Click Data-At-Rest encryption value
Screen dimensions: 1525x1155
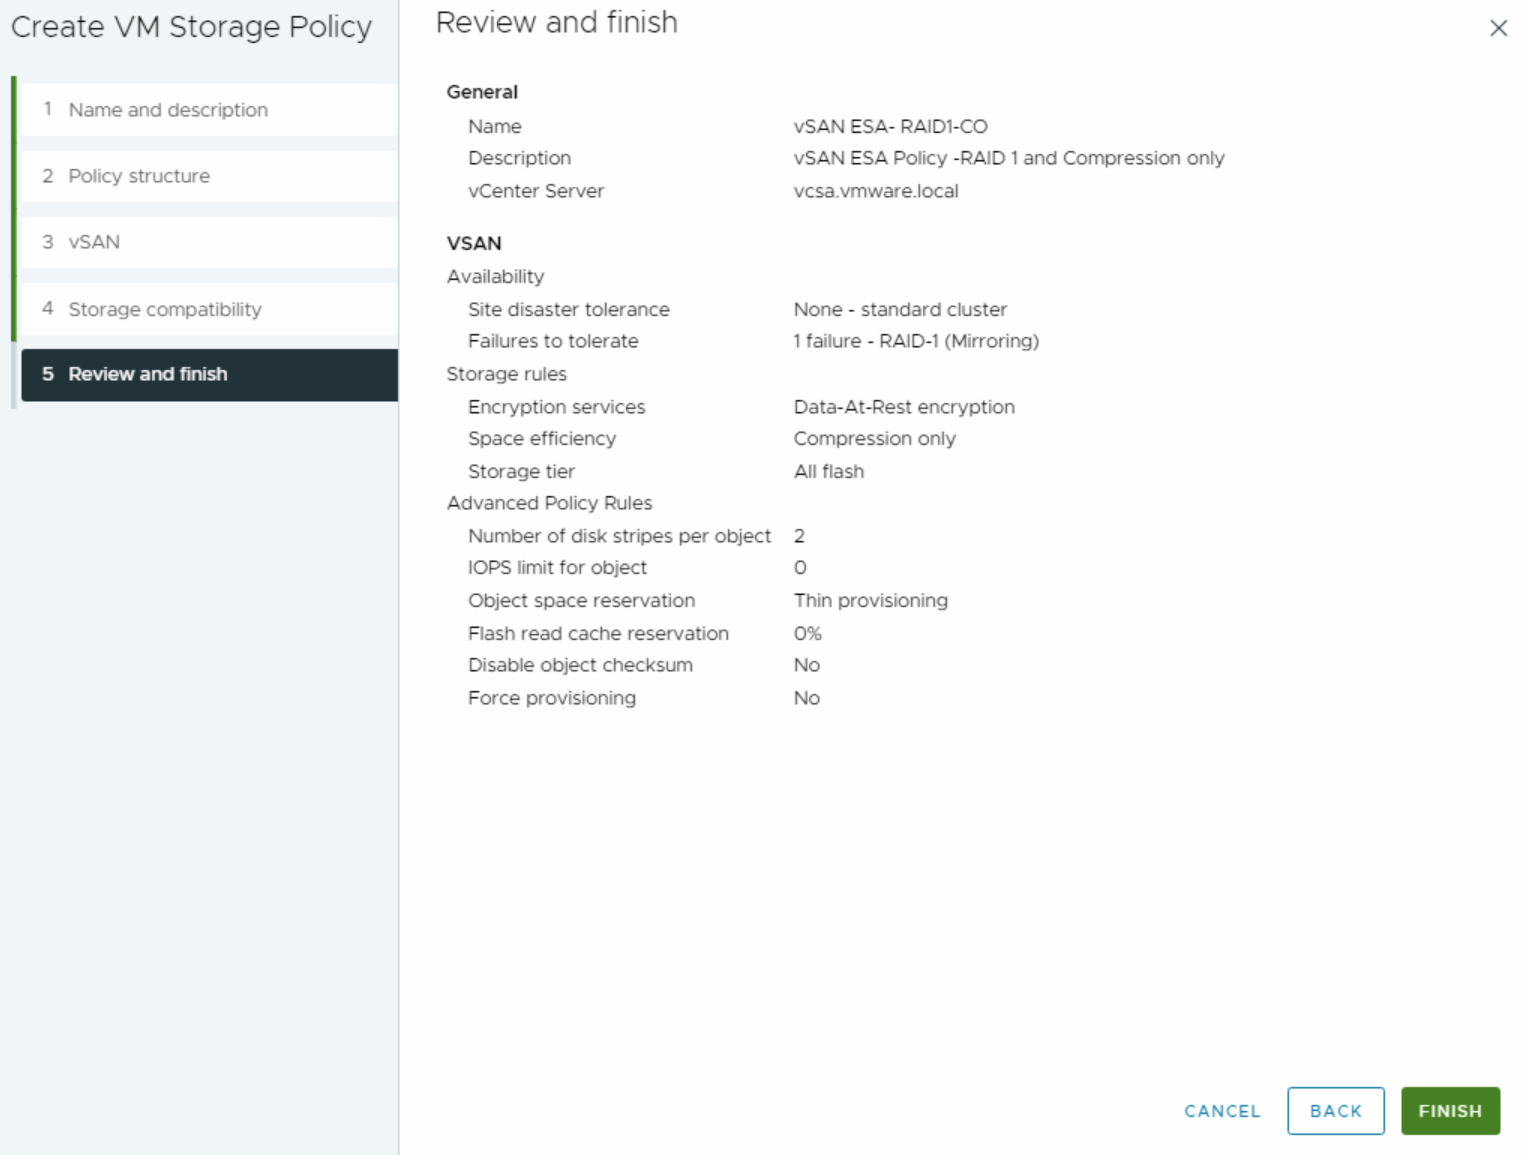coord(904,407)
